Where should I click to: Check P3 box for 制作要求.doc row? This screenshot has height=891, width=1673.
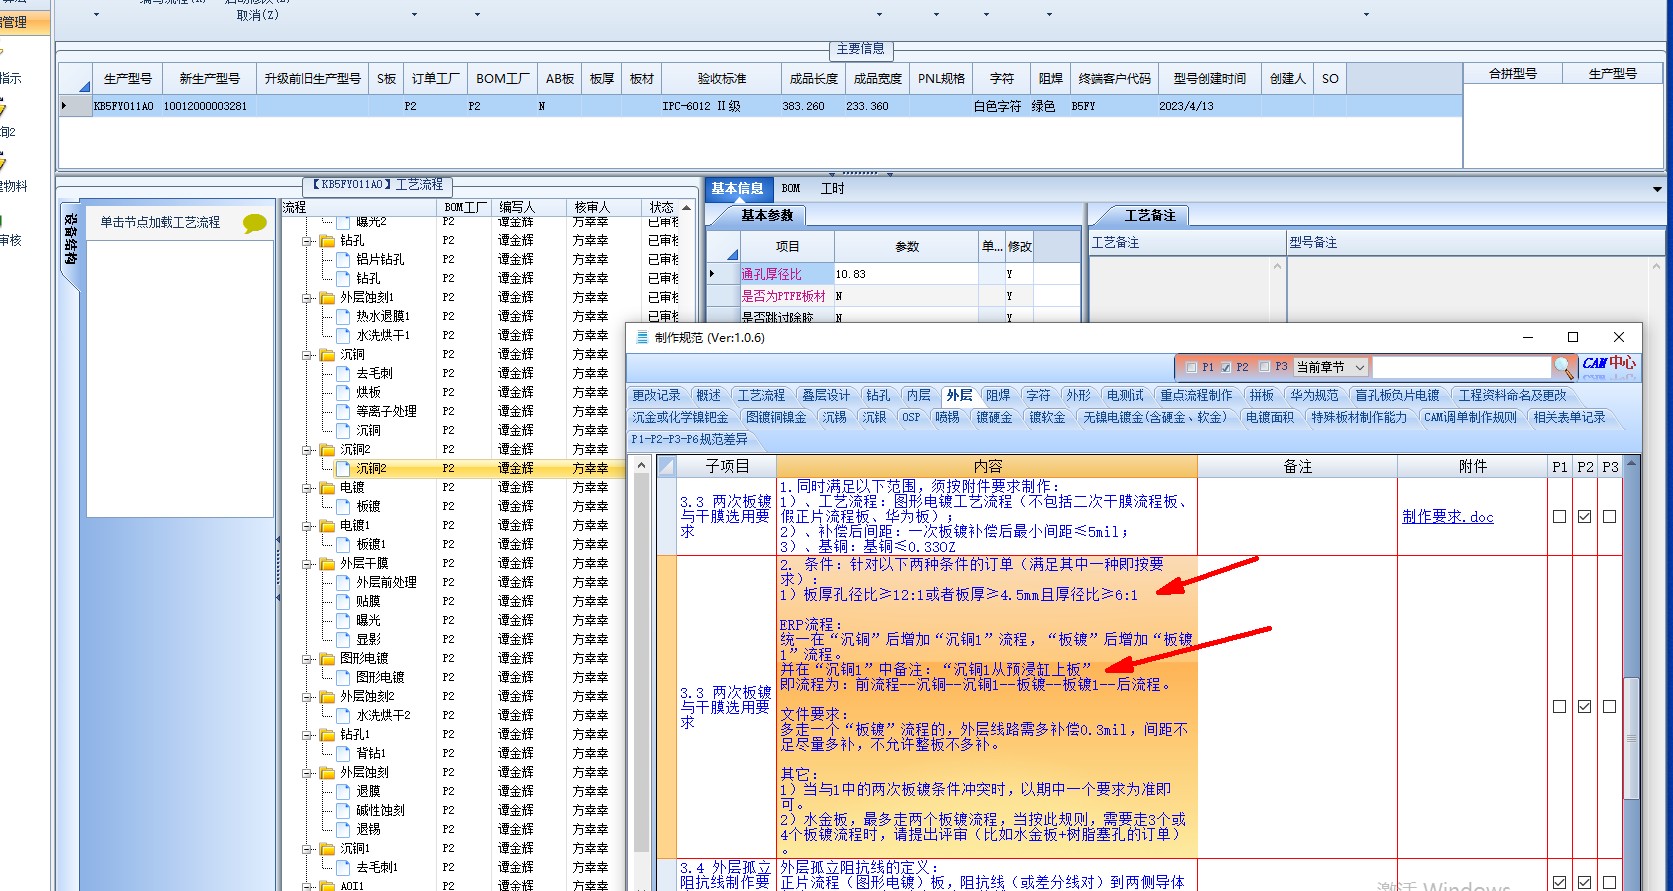pyautogui.click(x=1609, y=517)
